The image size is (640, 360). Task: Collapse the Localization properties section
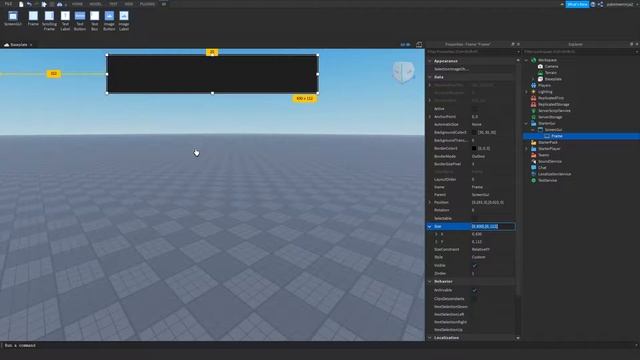pos(430,338)
